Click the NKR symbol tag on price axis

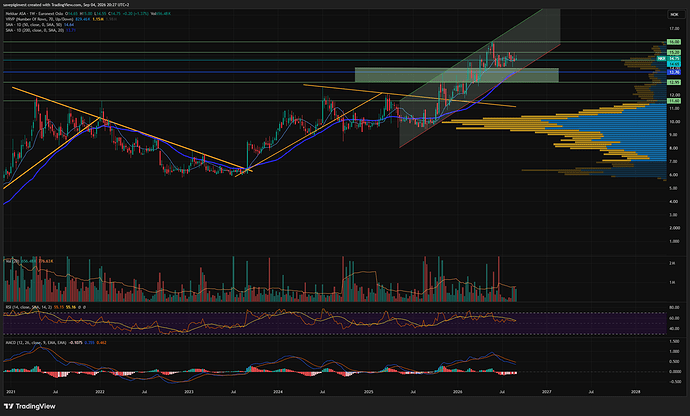661,59
